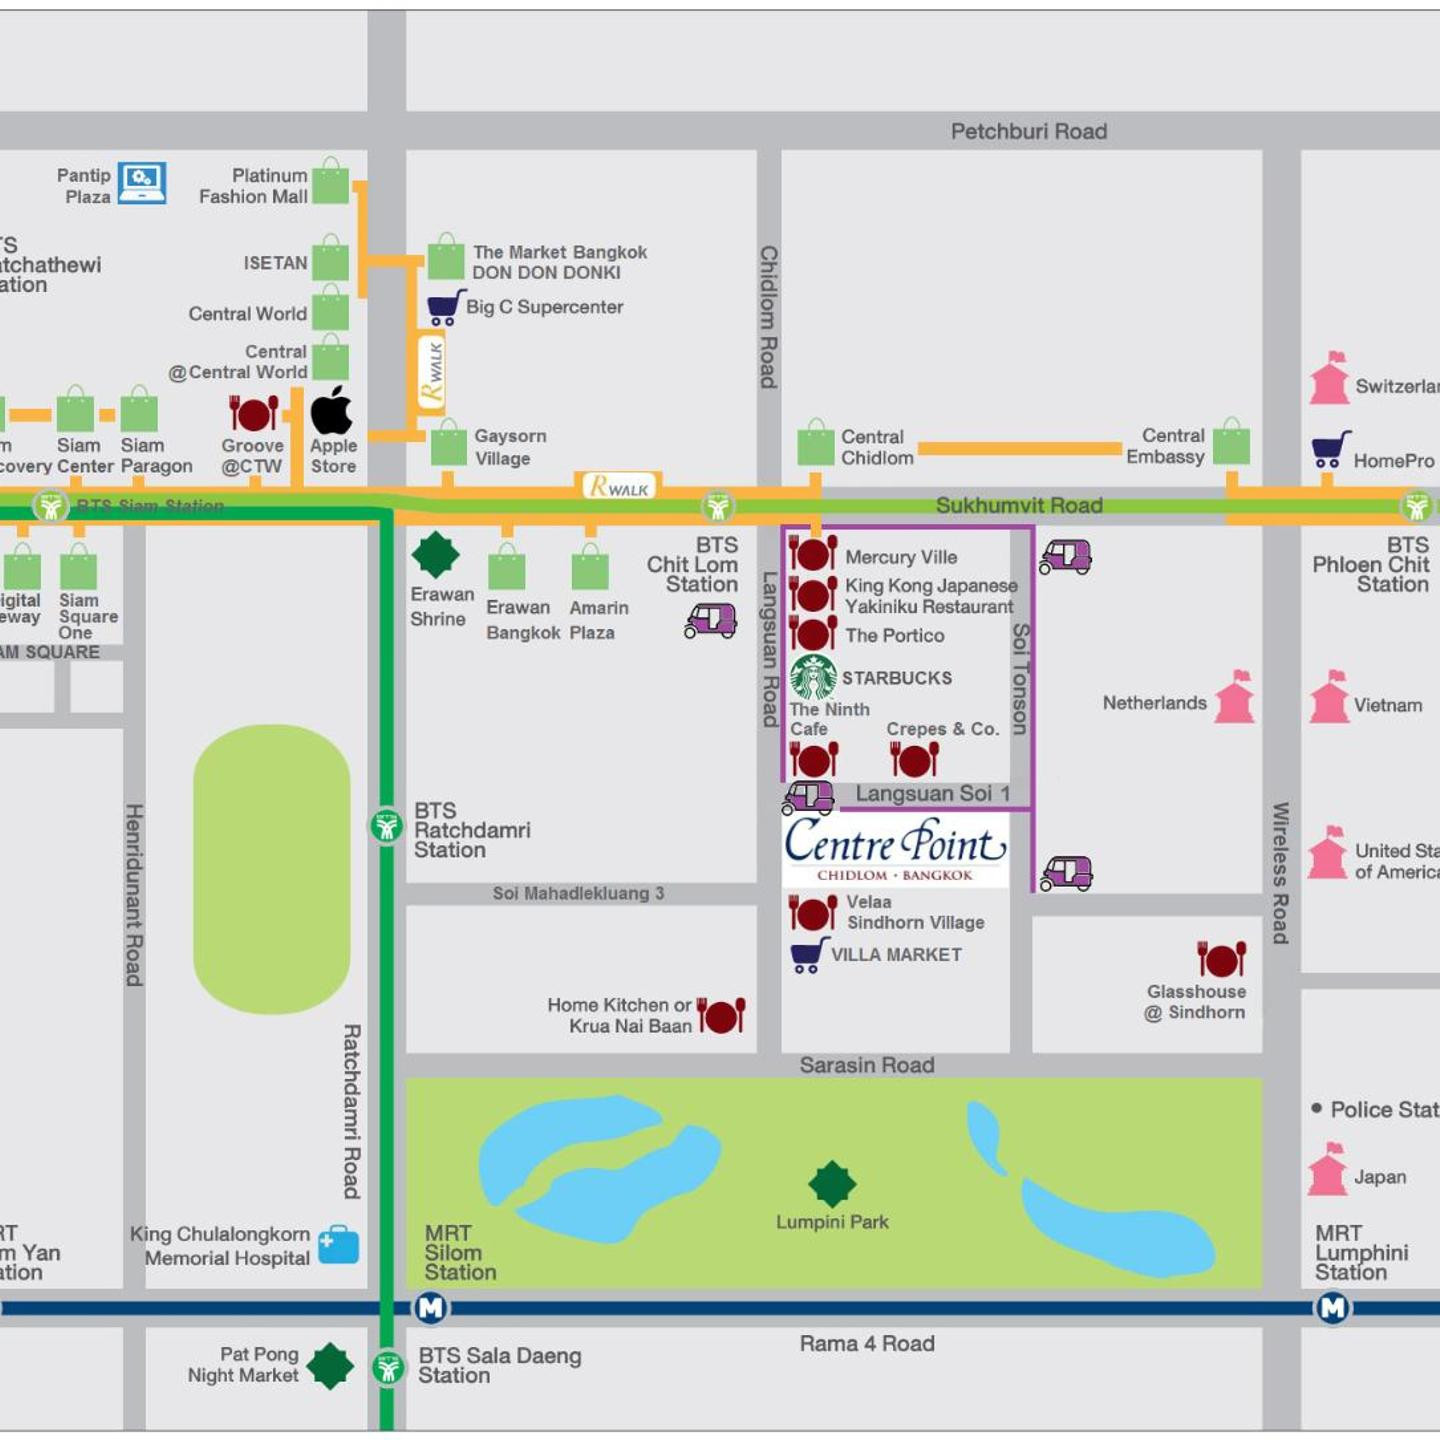Click the Pat Pong Night Market icon
Screen dimensions: 1440x1440
[330, 1366]
